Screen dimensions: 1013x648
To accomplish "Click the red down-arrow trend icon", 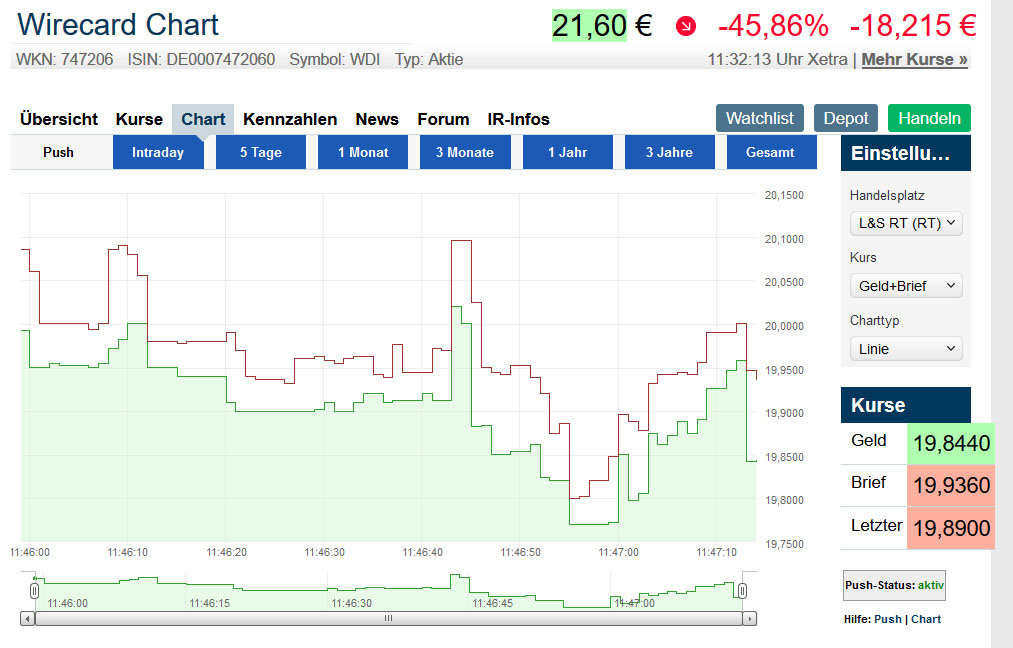I will point(685,26).
